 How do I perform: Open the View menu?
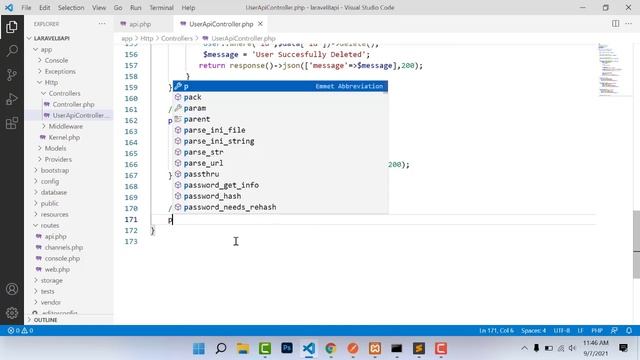[x=99, y=7]
